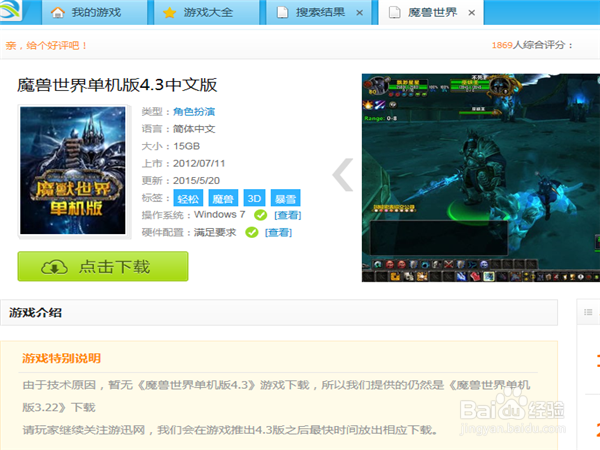Select the 轻松 tag
The width and height of the screenshot is (600, 450).
(x=188, y=199)
